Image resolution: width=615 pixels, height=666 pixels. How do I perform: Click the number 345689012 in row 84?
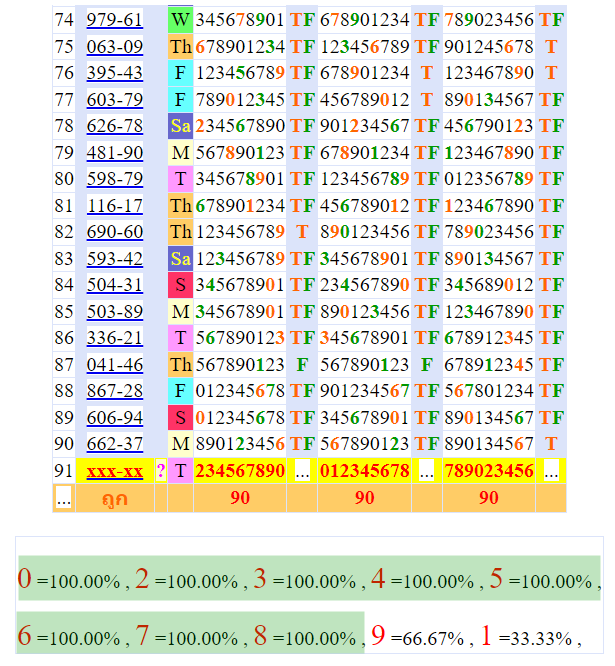coord(489,285)
